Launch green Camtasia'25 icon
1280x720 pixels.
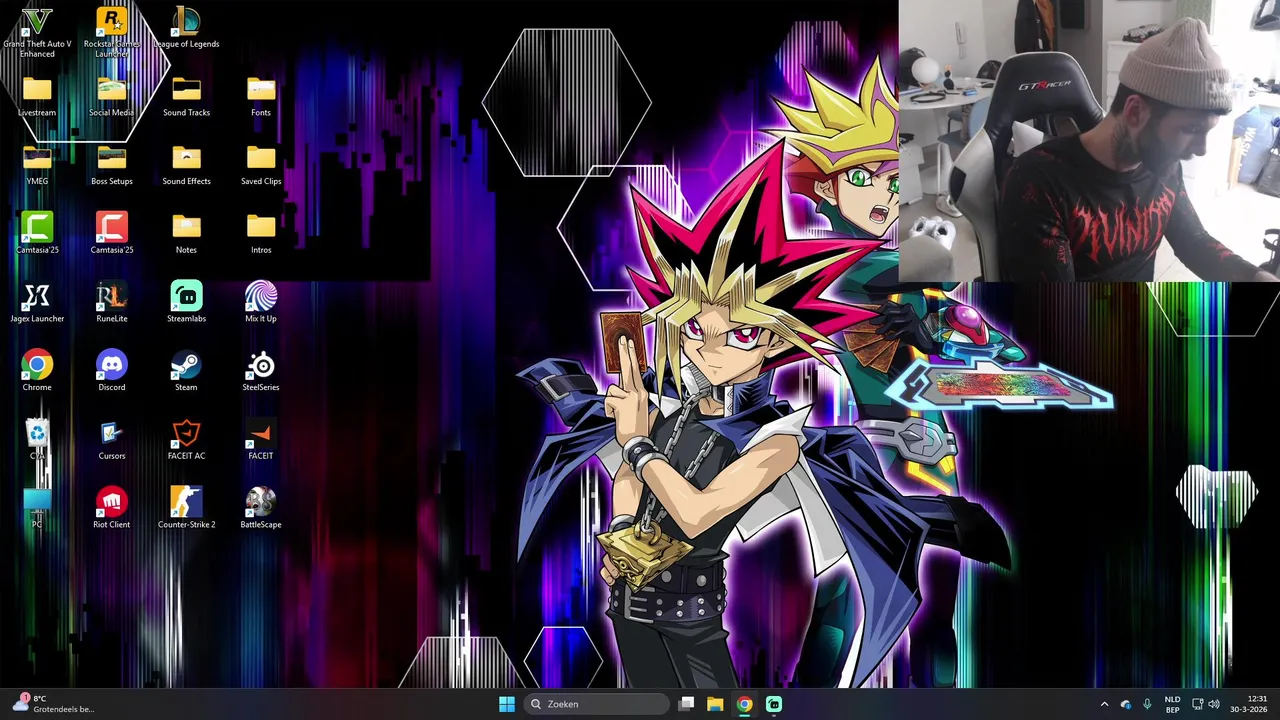point(37,233)
